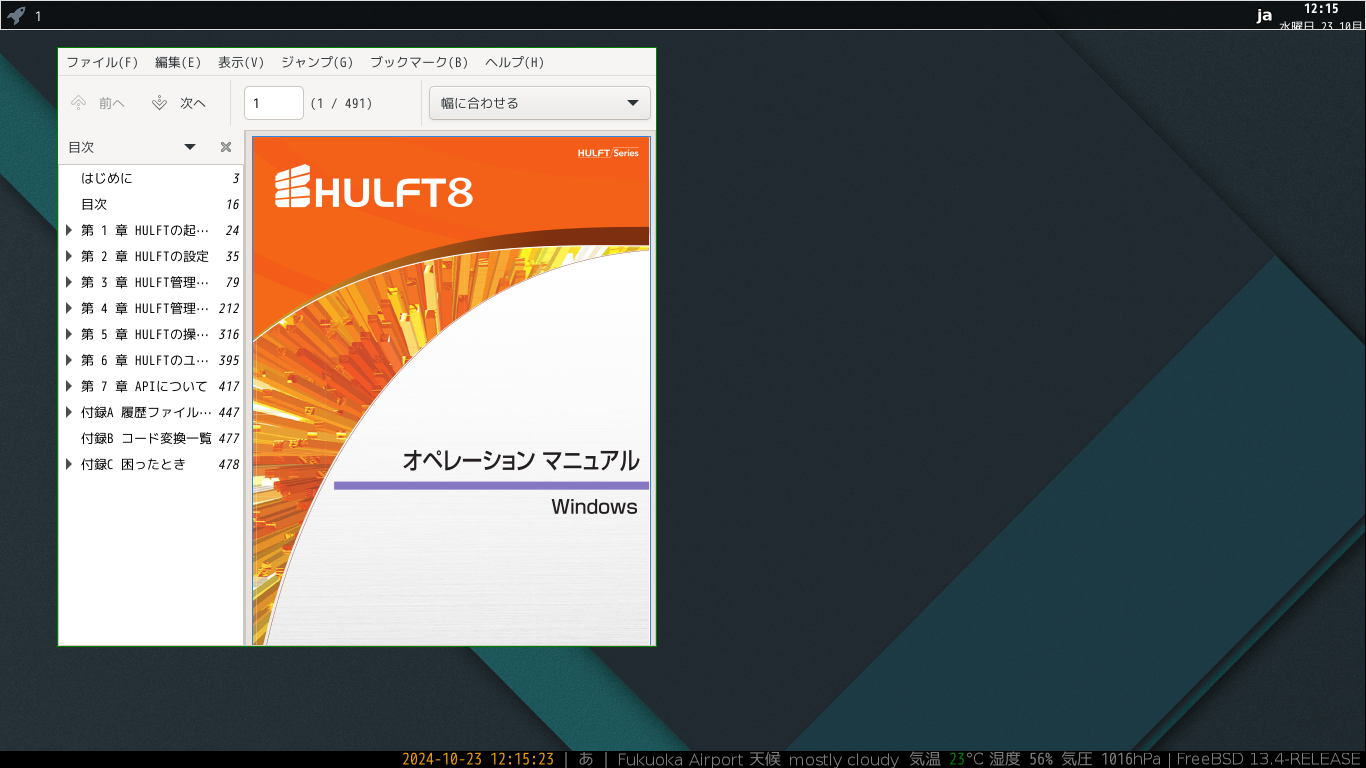Open the 表示(V) menu
This screenshot has width=1366, height=768.
pos(241,62)
